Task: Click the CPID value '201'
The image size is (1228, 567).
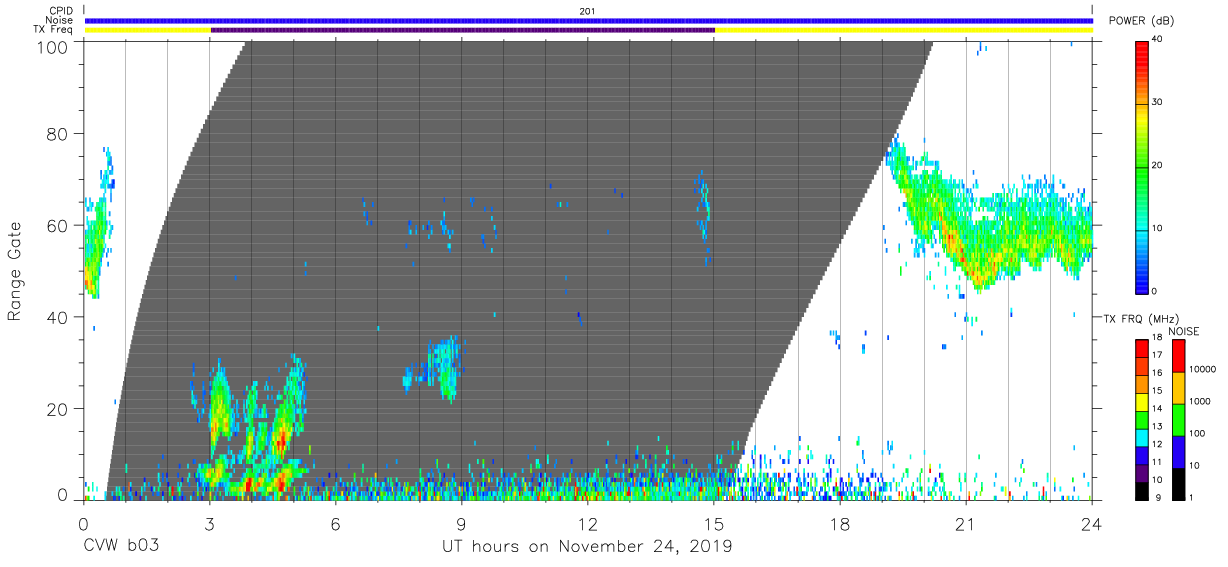Action: tap(588, 11)
